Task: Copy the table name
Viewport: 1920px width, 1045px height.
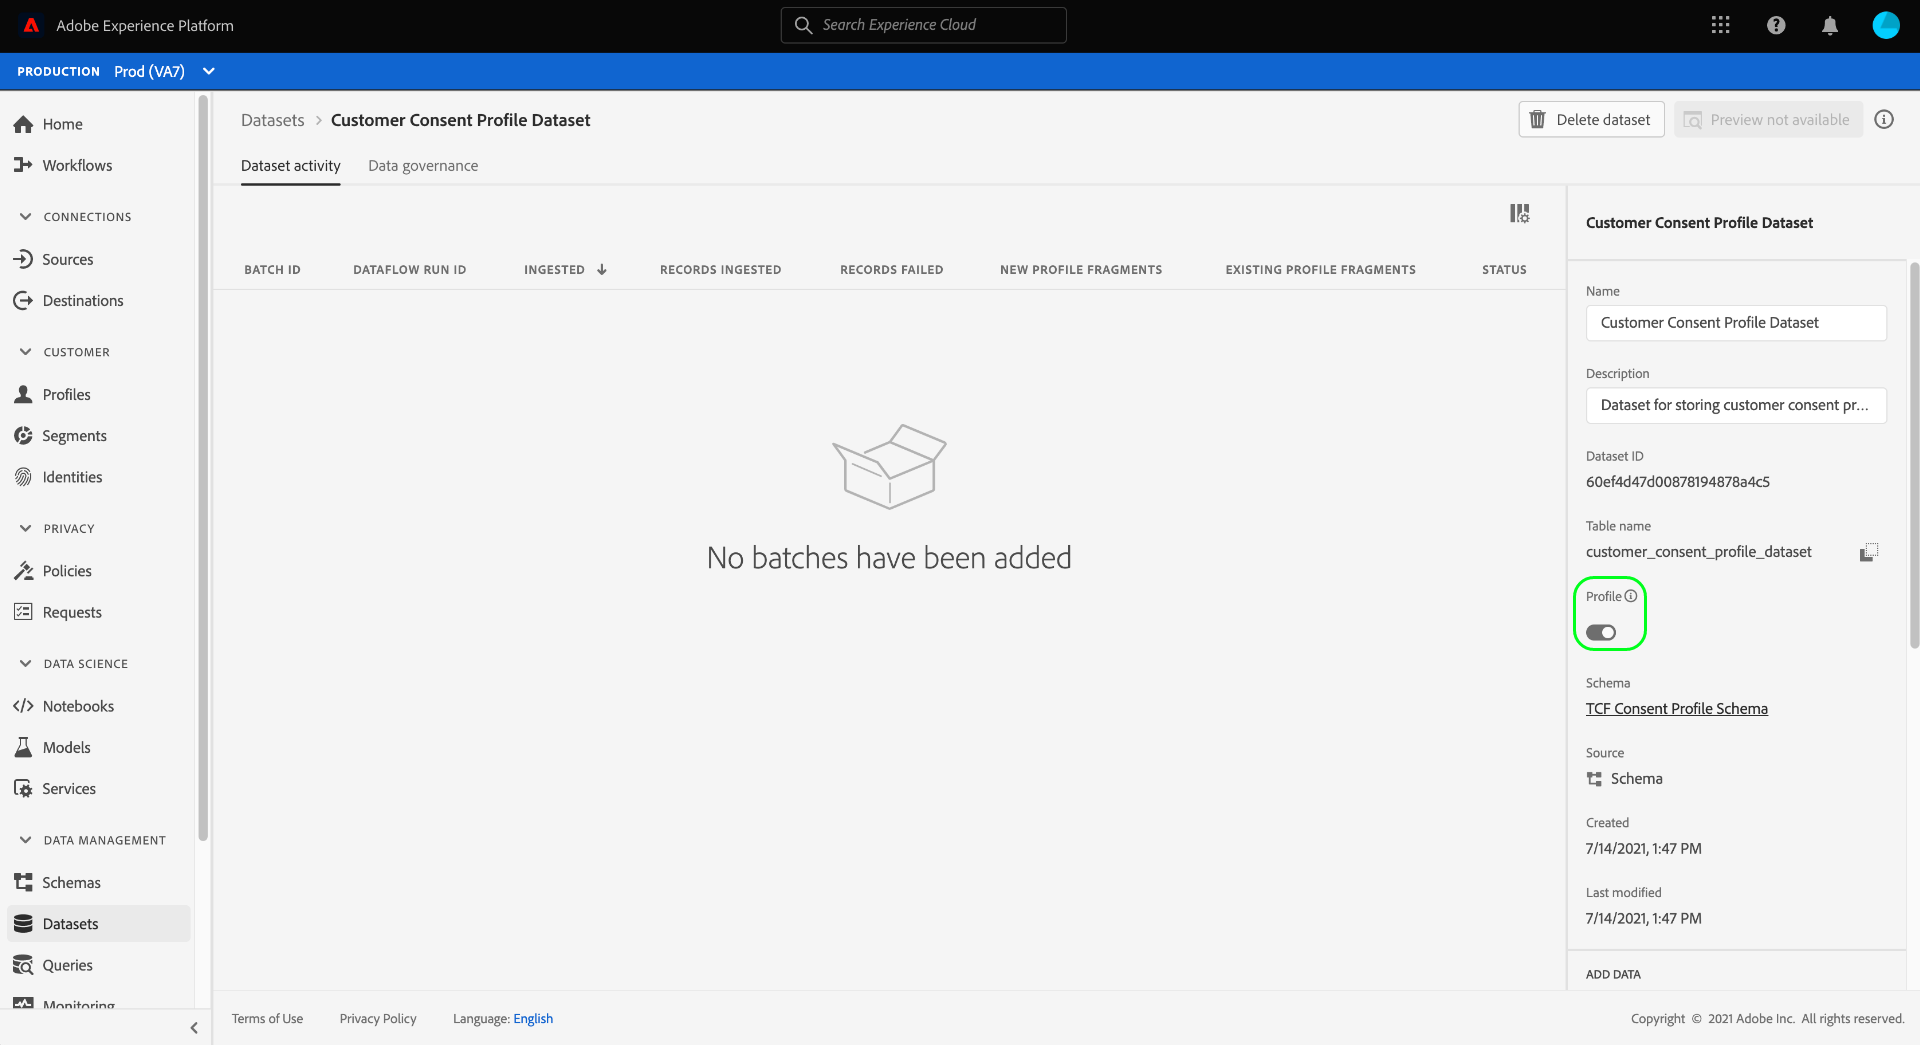Action: (x=1869, y=552)
